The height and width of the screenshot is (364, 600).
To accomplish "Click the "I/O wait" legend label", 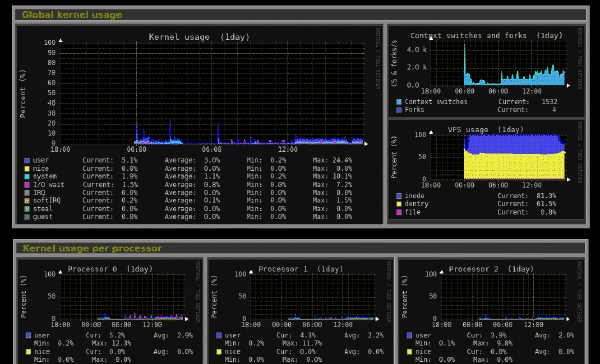I will (x=49, y=185).
